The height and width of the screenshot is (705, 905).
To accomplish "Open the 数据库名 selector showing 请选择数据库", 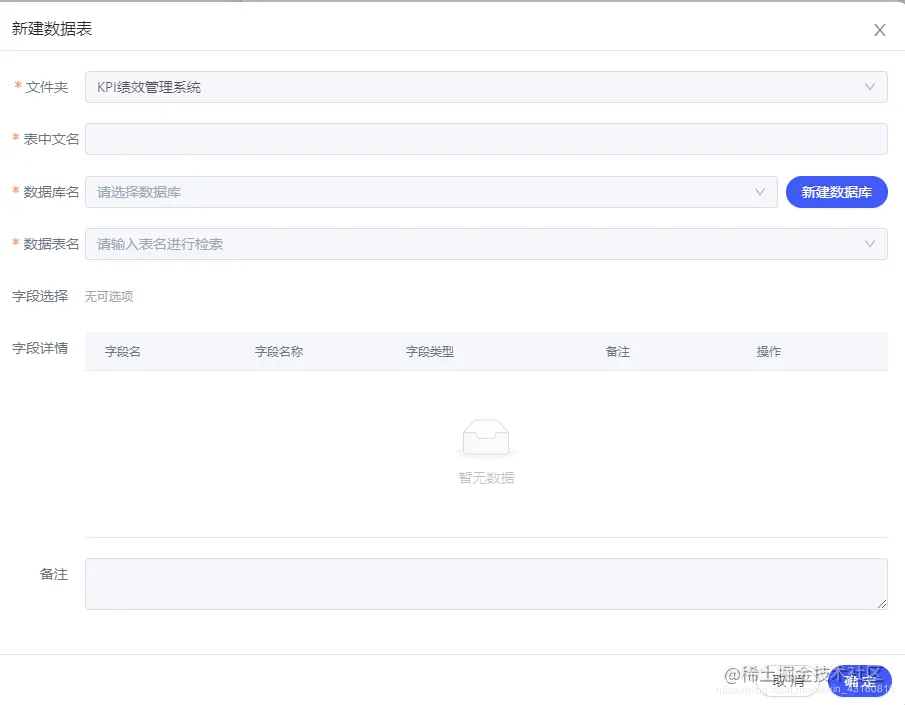I will click(430, 191).
